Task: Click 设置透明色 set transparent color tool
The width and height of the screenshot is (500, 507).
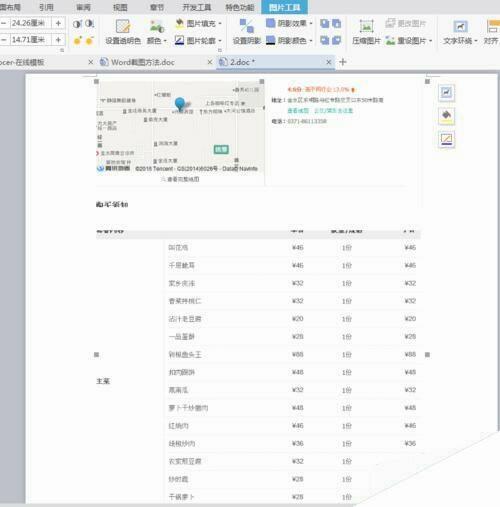Action: [x=123, y=32]
